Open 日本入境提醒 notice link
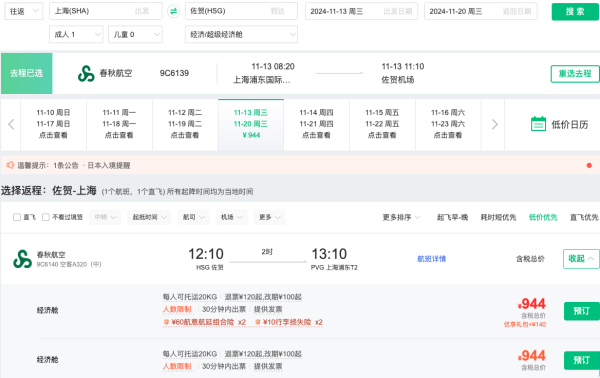The width and height of the screenshot is (600, 378). pyautogui.click(x=109, y=165)
